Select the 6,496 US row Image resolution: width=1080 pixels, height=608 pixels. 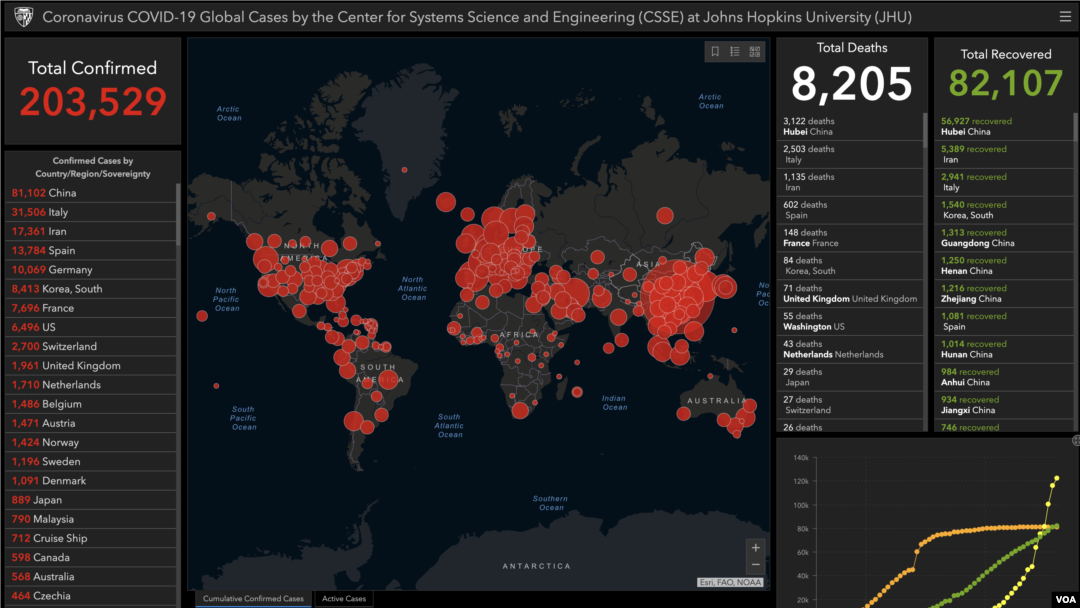(x=91, y=328)
